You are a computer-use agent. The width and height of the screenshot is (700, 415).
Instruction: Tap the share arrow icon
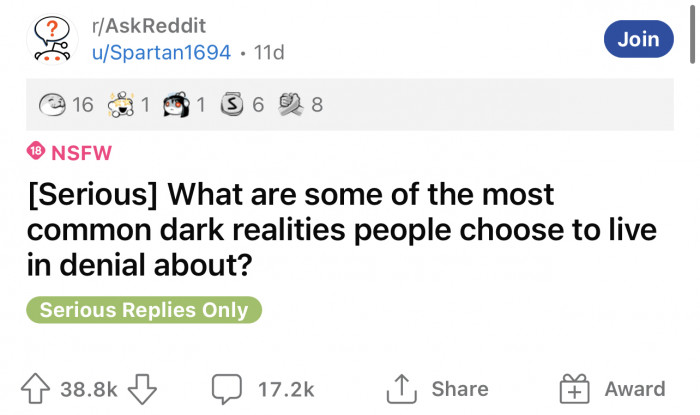click(401, 389)
